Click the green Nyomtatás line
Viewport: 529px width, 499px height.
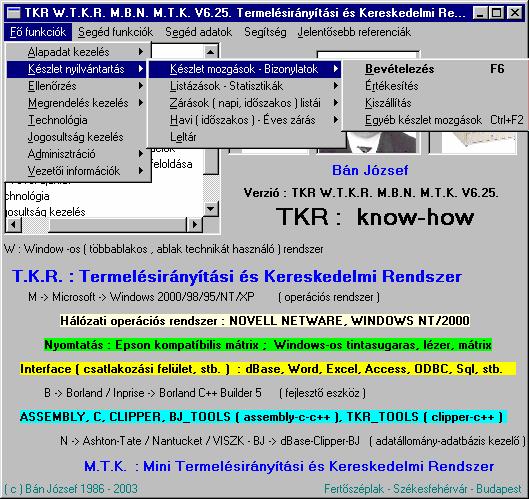click(268, 345)
